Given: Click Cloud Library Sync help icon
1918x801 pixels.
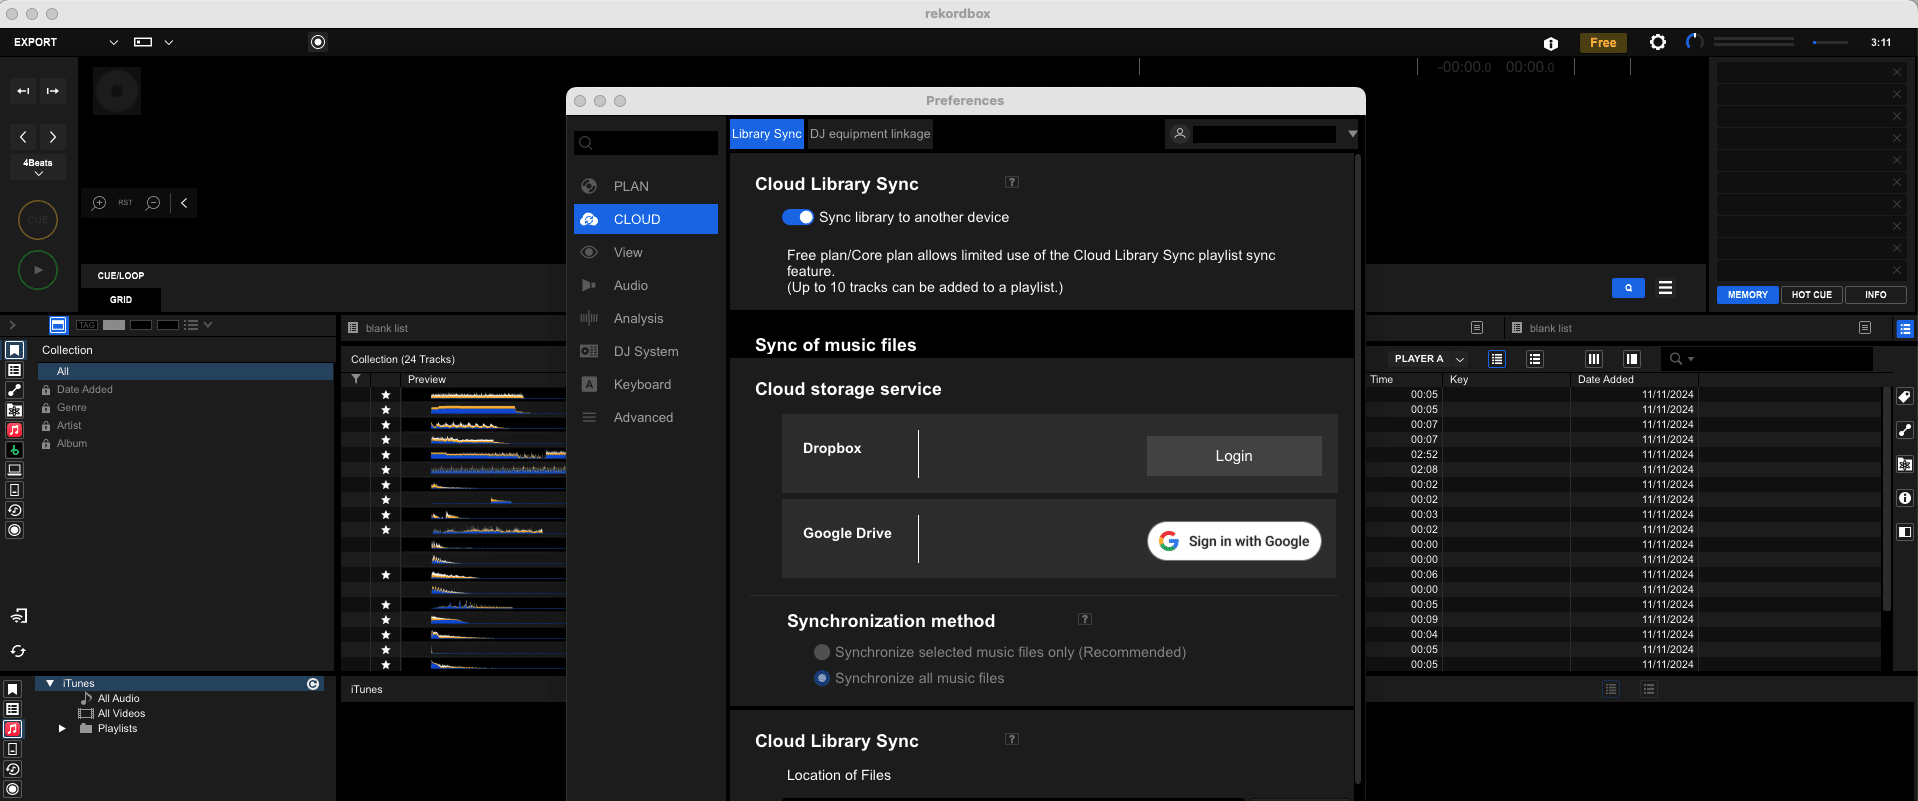Looking at the screenshot, I should coord(1012,182).
